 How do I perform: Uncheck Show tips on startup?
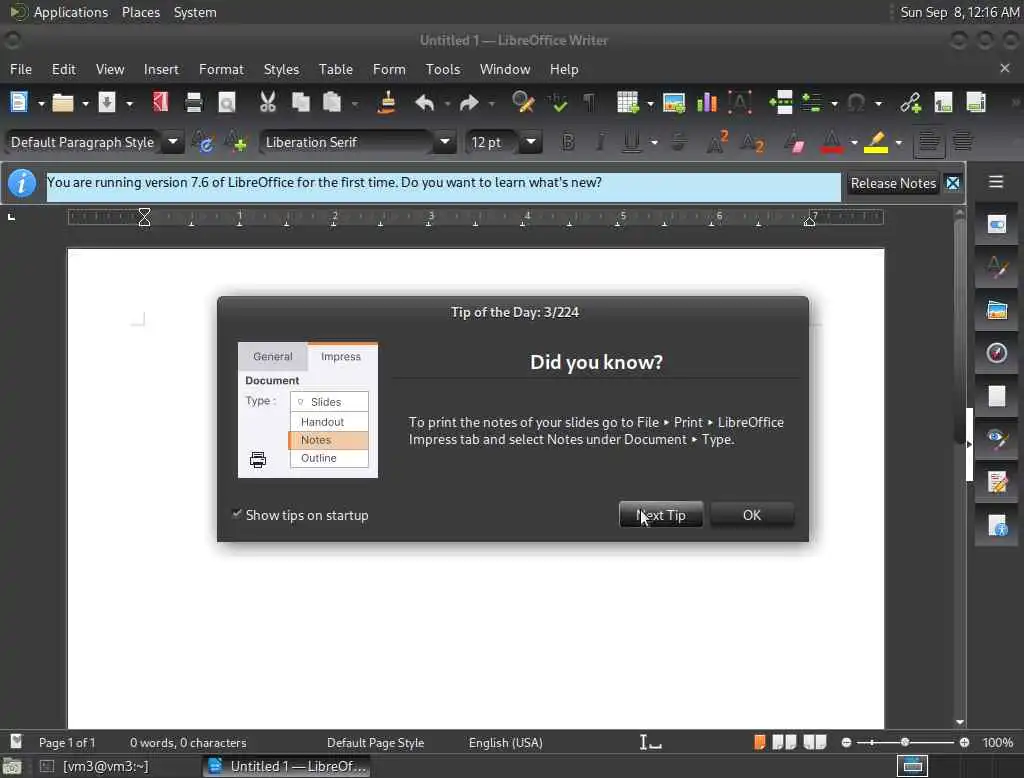237,515
